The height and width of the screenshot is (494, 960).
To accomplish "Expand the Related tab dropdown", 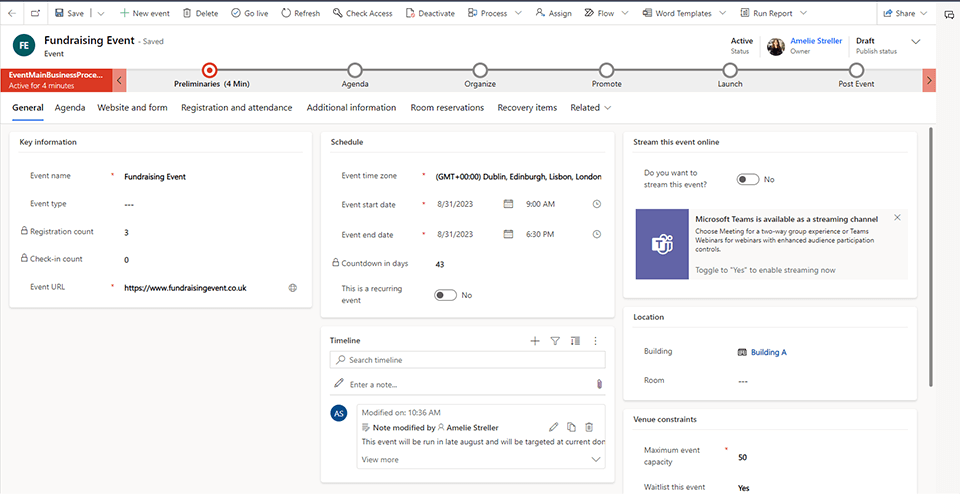I will pyautogui.click(x=590, y=108).
